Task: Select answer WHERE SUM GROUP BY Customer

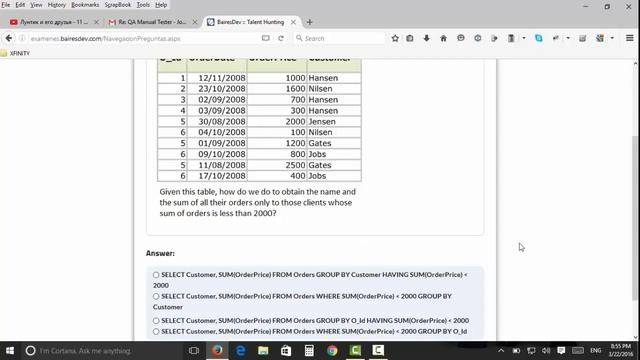Action: click(x=156, y=296)
